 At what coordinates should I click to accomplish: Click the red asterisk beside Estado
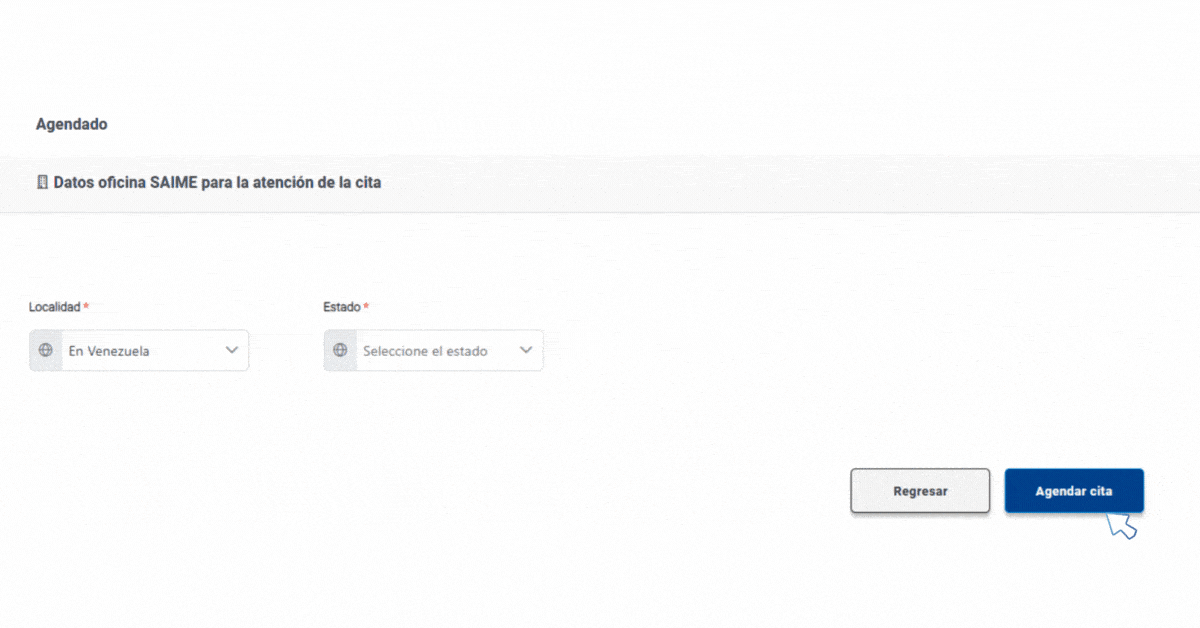coord(366,306)
